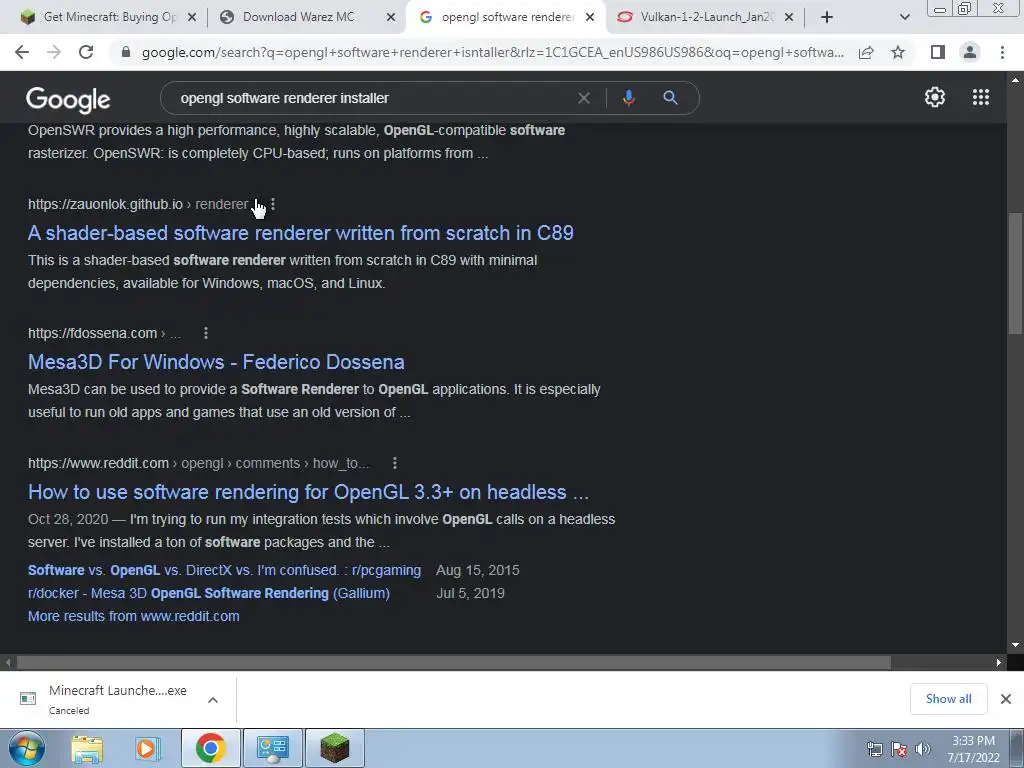Dismiss the downloads bar
Screen dimensions: 1024x768
[x=1006, y=699]
